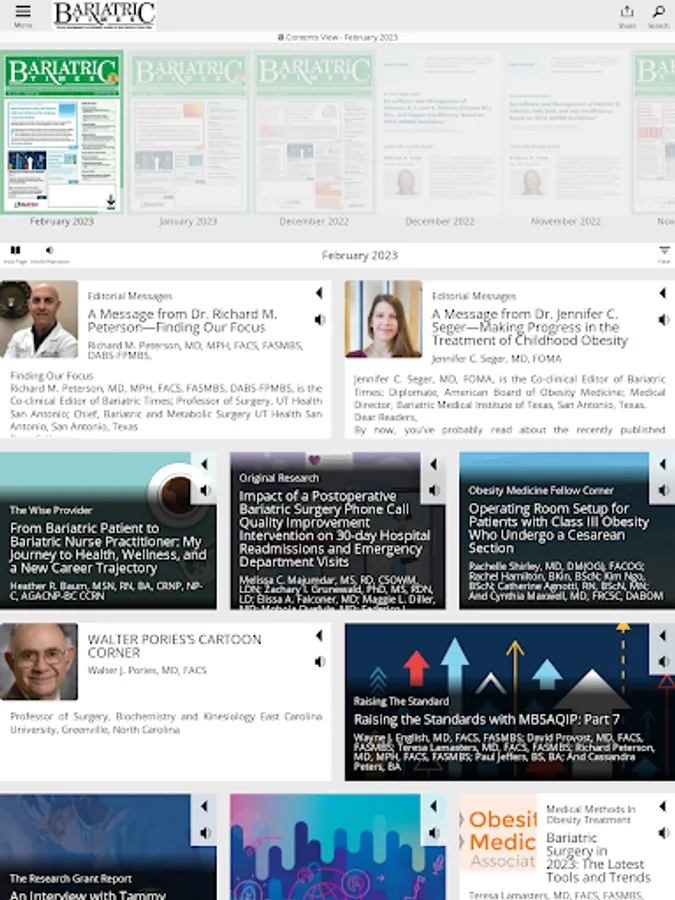Image resolution: width=675 pixels, height=900 pixels.
Task: Open 'Operating Room Setup' Cesarean article
Action: [x=558, y=528]
